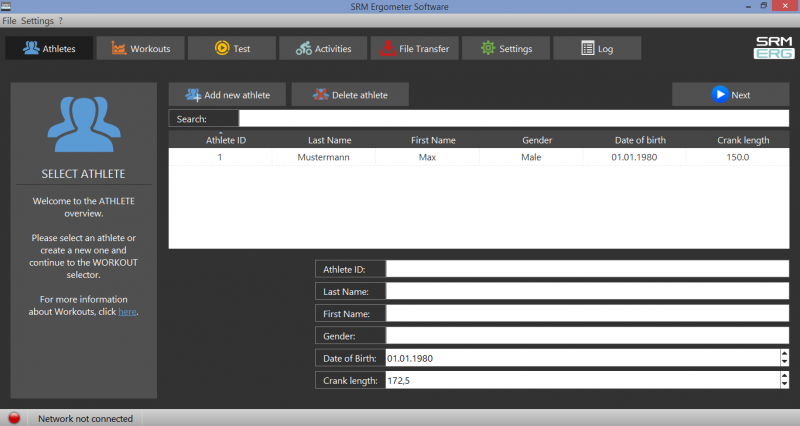Image resolution: width=800 pixels, height=426 pixels.
Task: Click the Activities cyclist icon
Action: (304, 48)
